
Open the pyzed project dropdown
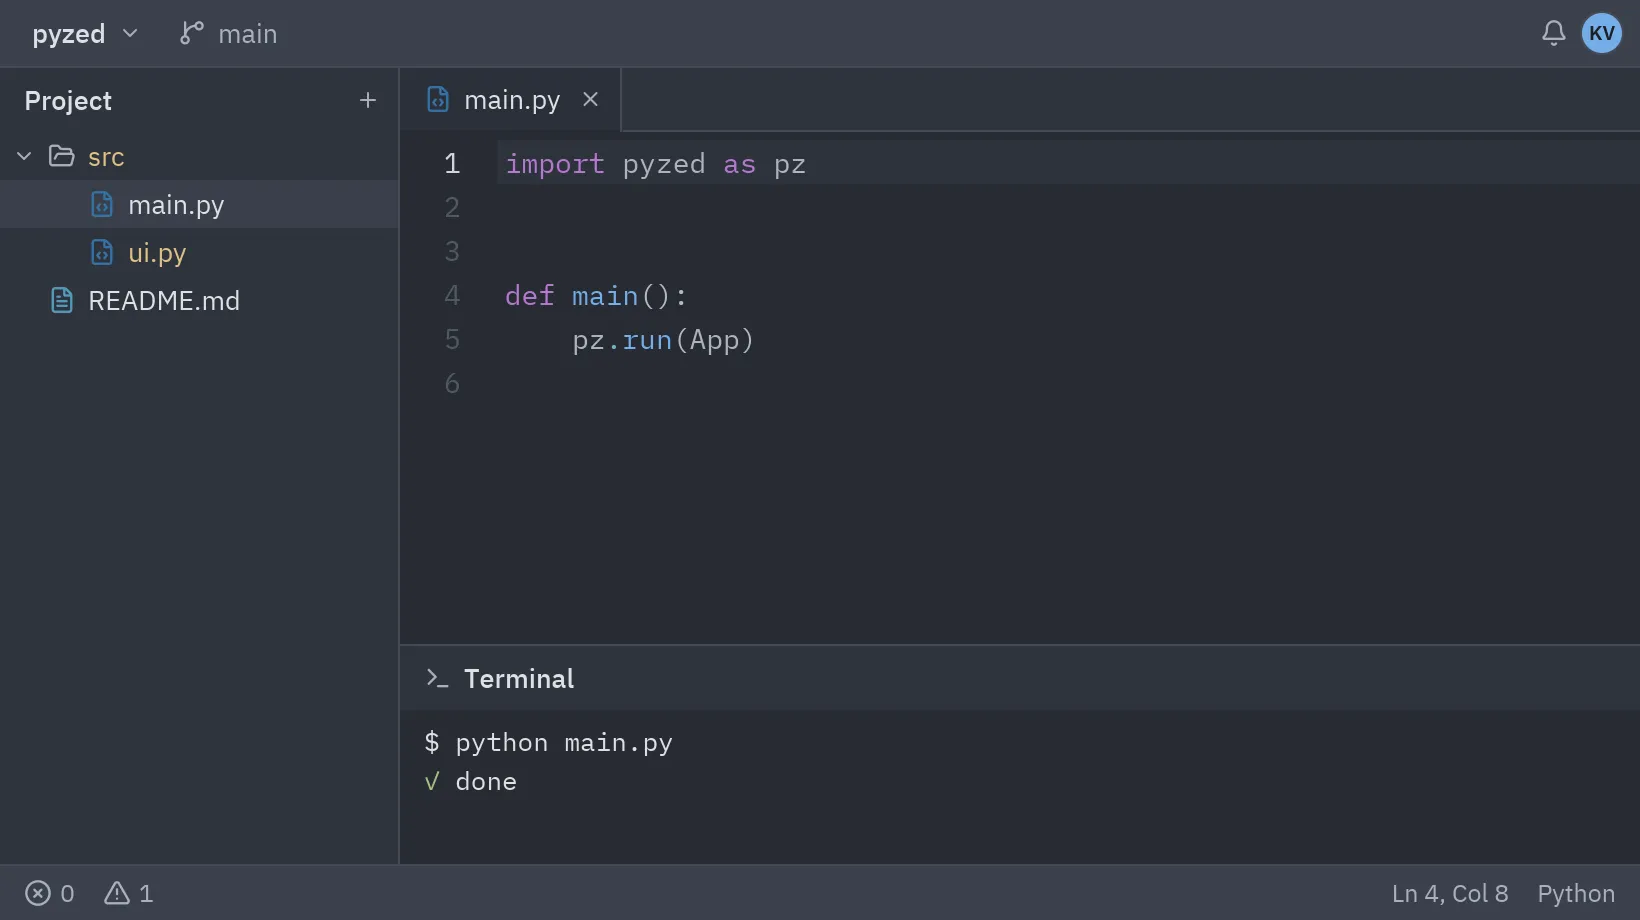pyautogui.click(x=85, y=33)
